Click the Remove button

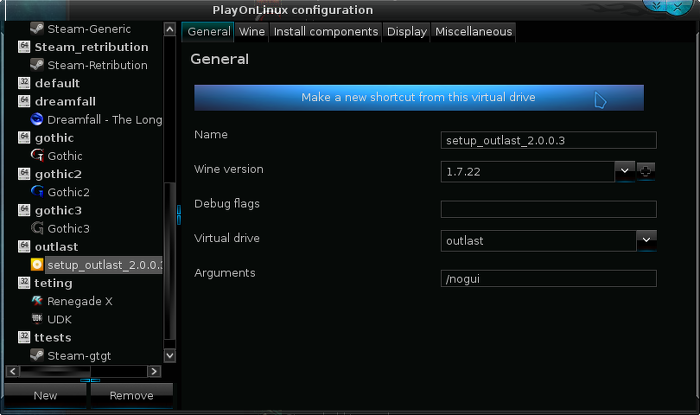click(x=131, y=395)
